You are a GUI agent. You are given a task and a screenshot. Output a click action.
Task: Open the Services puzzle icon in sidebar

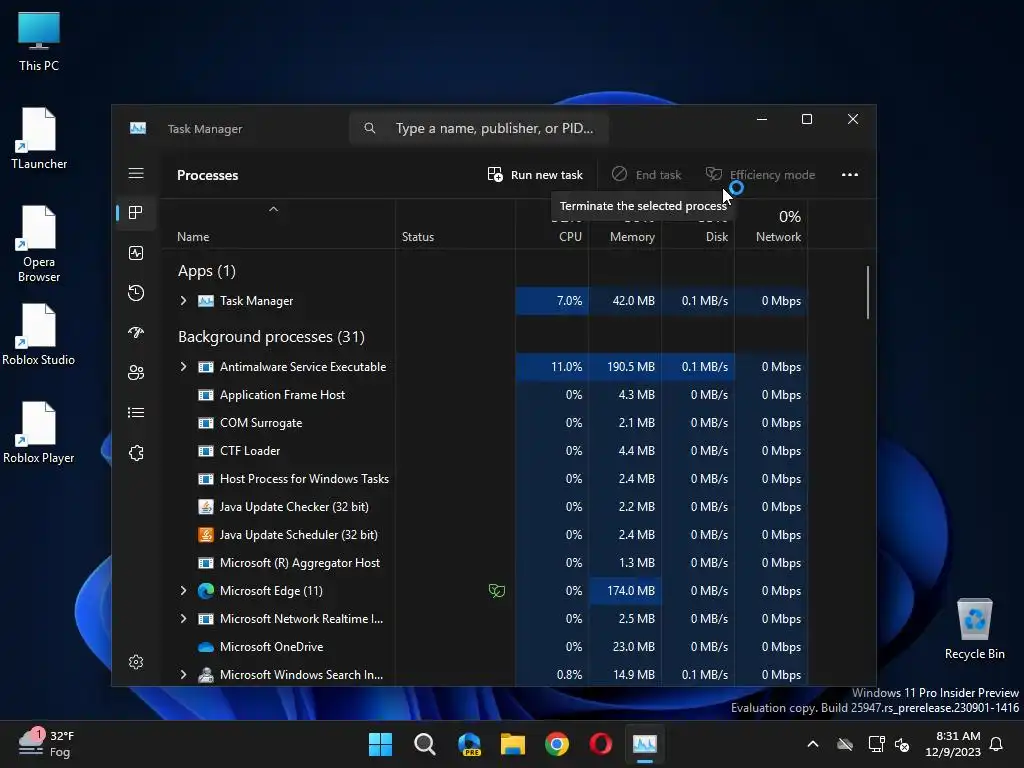[136, 453]
